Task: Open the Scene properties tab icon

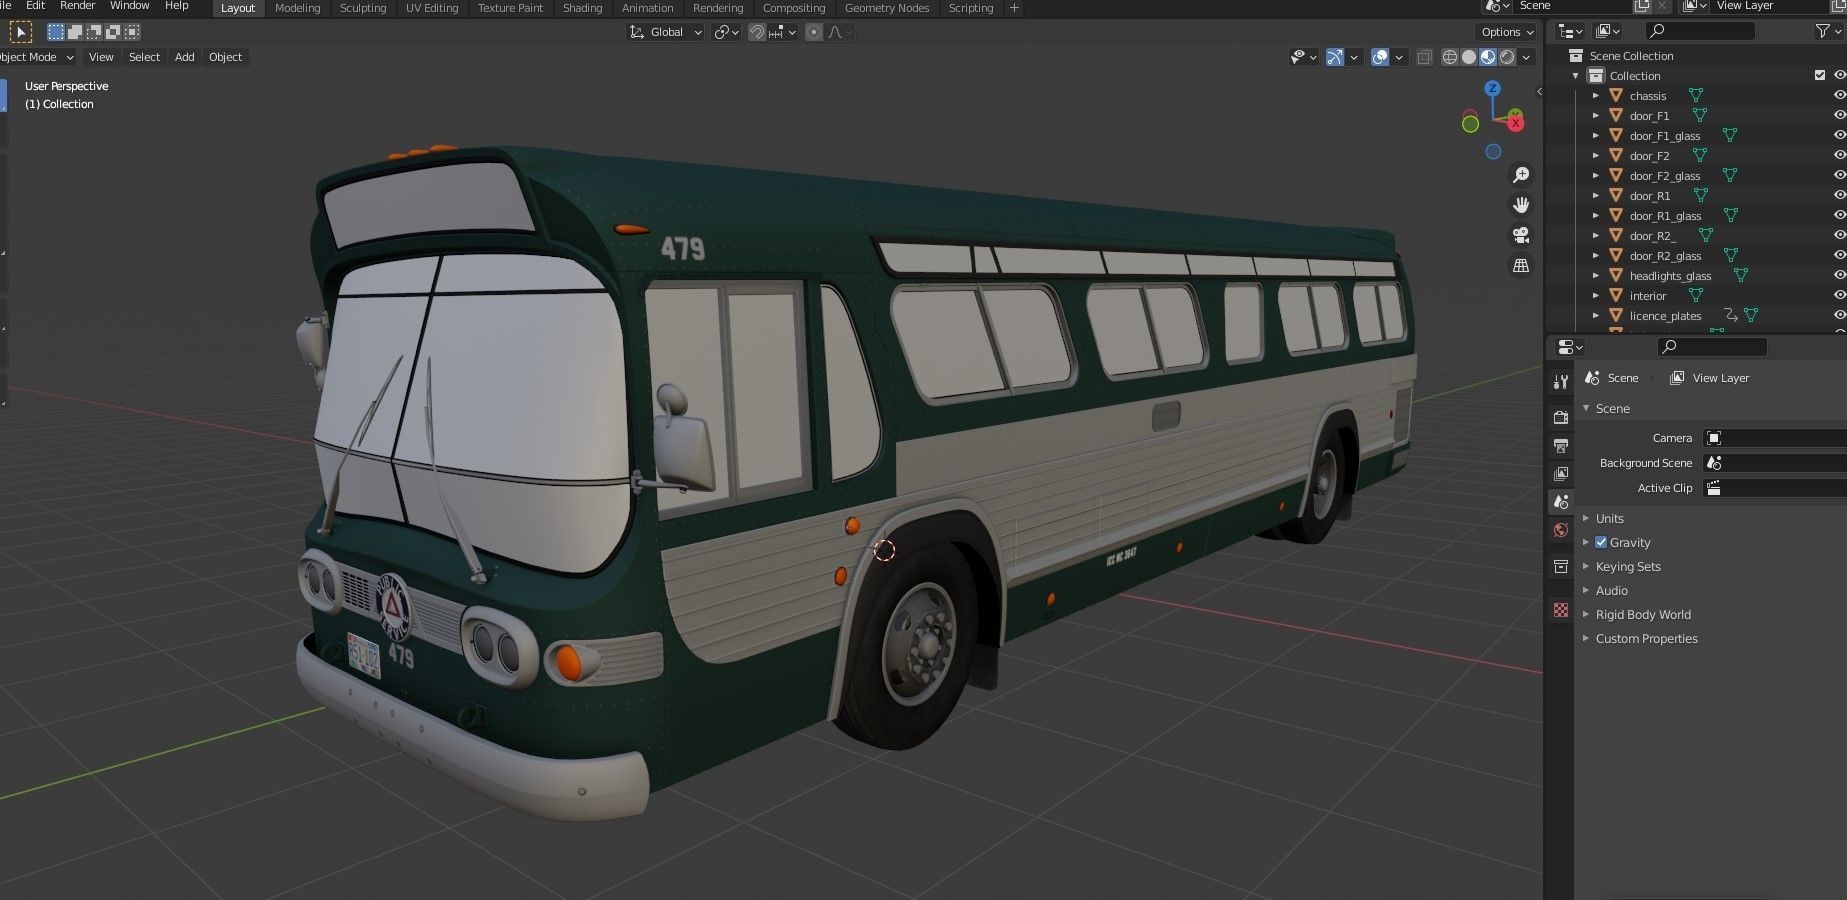Action: [x=1560, y=501]
